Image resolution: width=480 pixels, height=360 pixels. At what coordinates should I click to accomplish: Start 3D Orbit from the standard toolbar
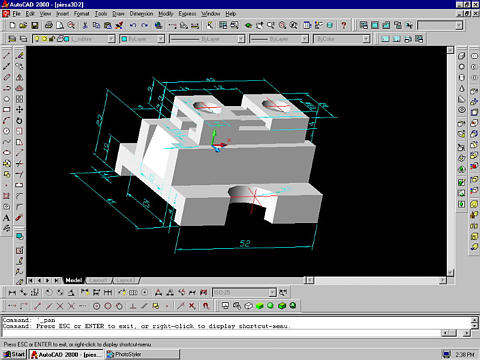tap(248, 25)
